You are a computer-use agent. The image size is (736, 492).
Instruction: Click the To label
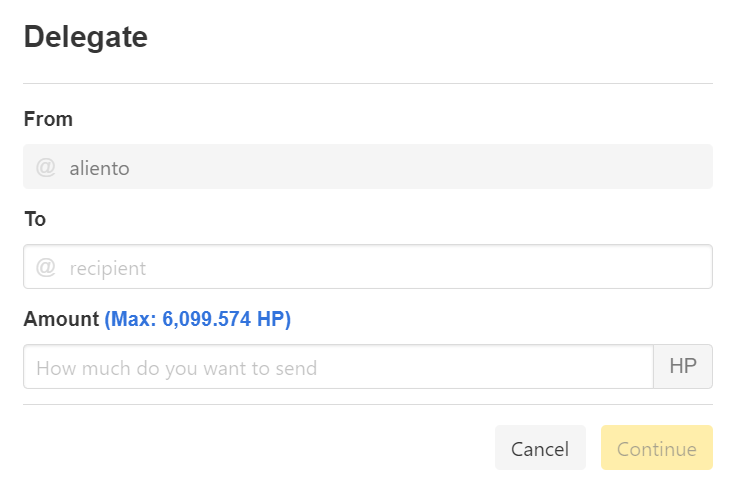(x=35, y=219)
